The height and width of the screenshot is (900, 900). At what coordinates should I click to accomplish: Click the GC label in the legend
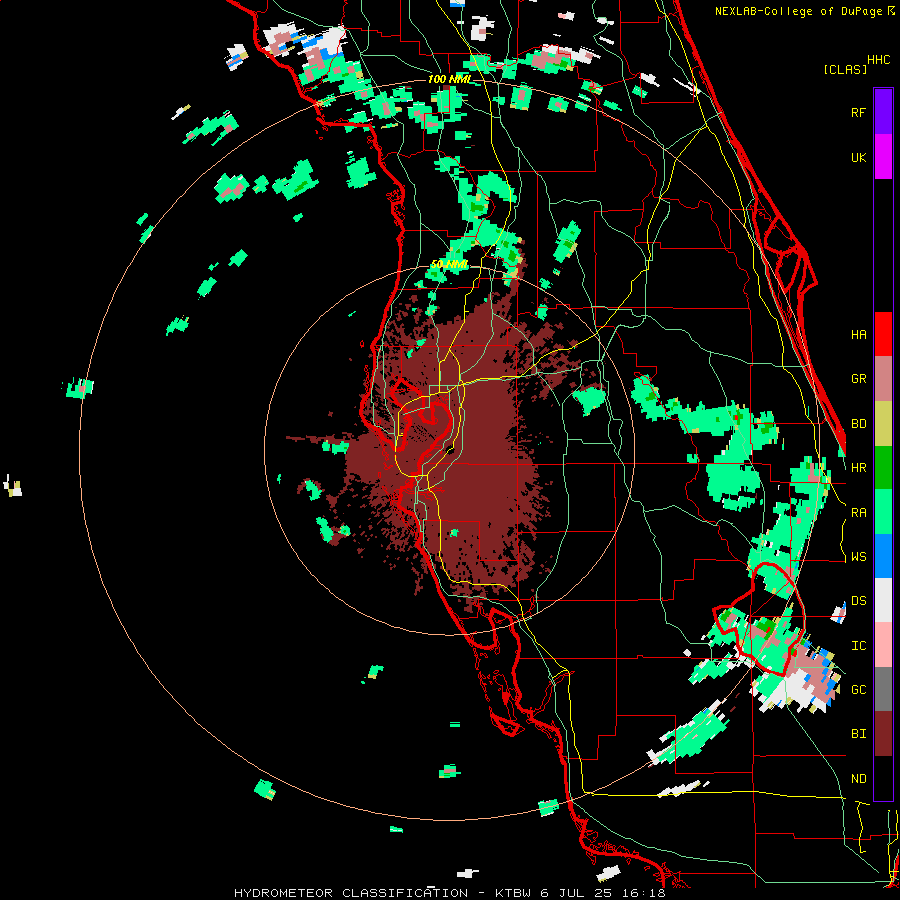pyautogui.click(x=858, y=689)
